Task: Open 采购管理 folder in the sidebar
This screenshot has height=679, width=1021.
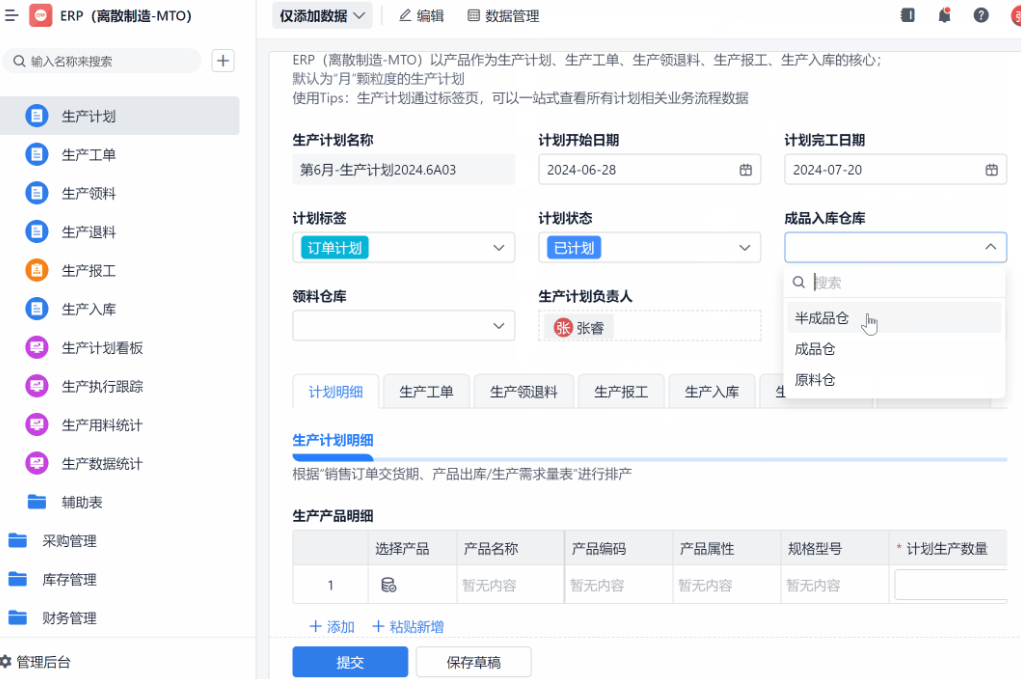Action: [x=120, y=540]
